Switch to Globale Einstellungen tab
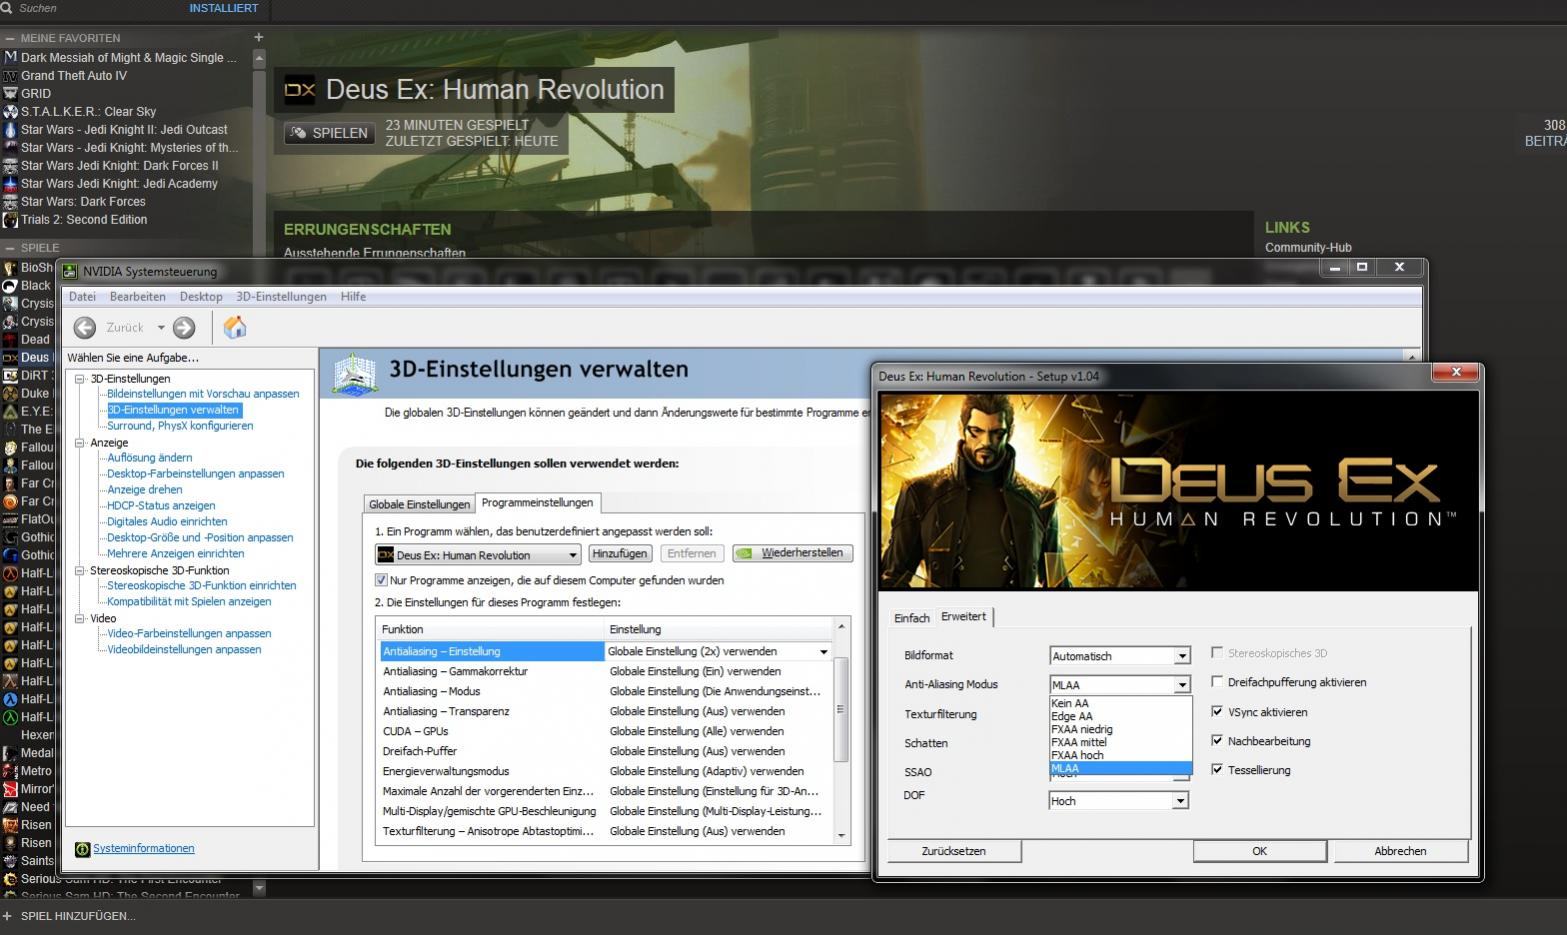Screen dimensions: 1567x935 point(419,504)
